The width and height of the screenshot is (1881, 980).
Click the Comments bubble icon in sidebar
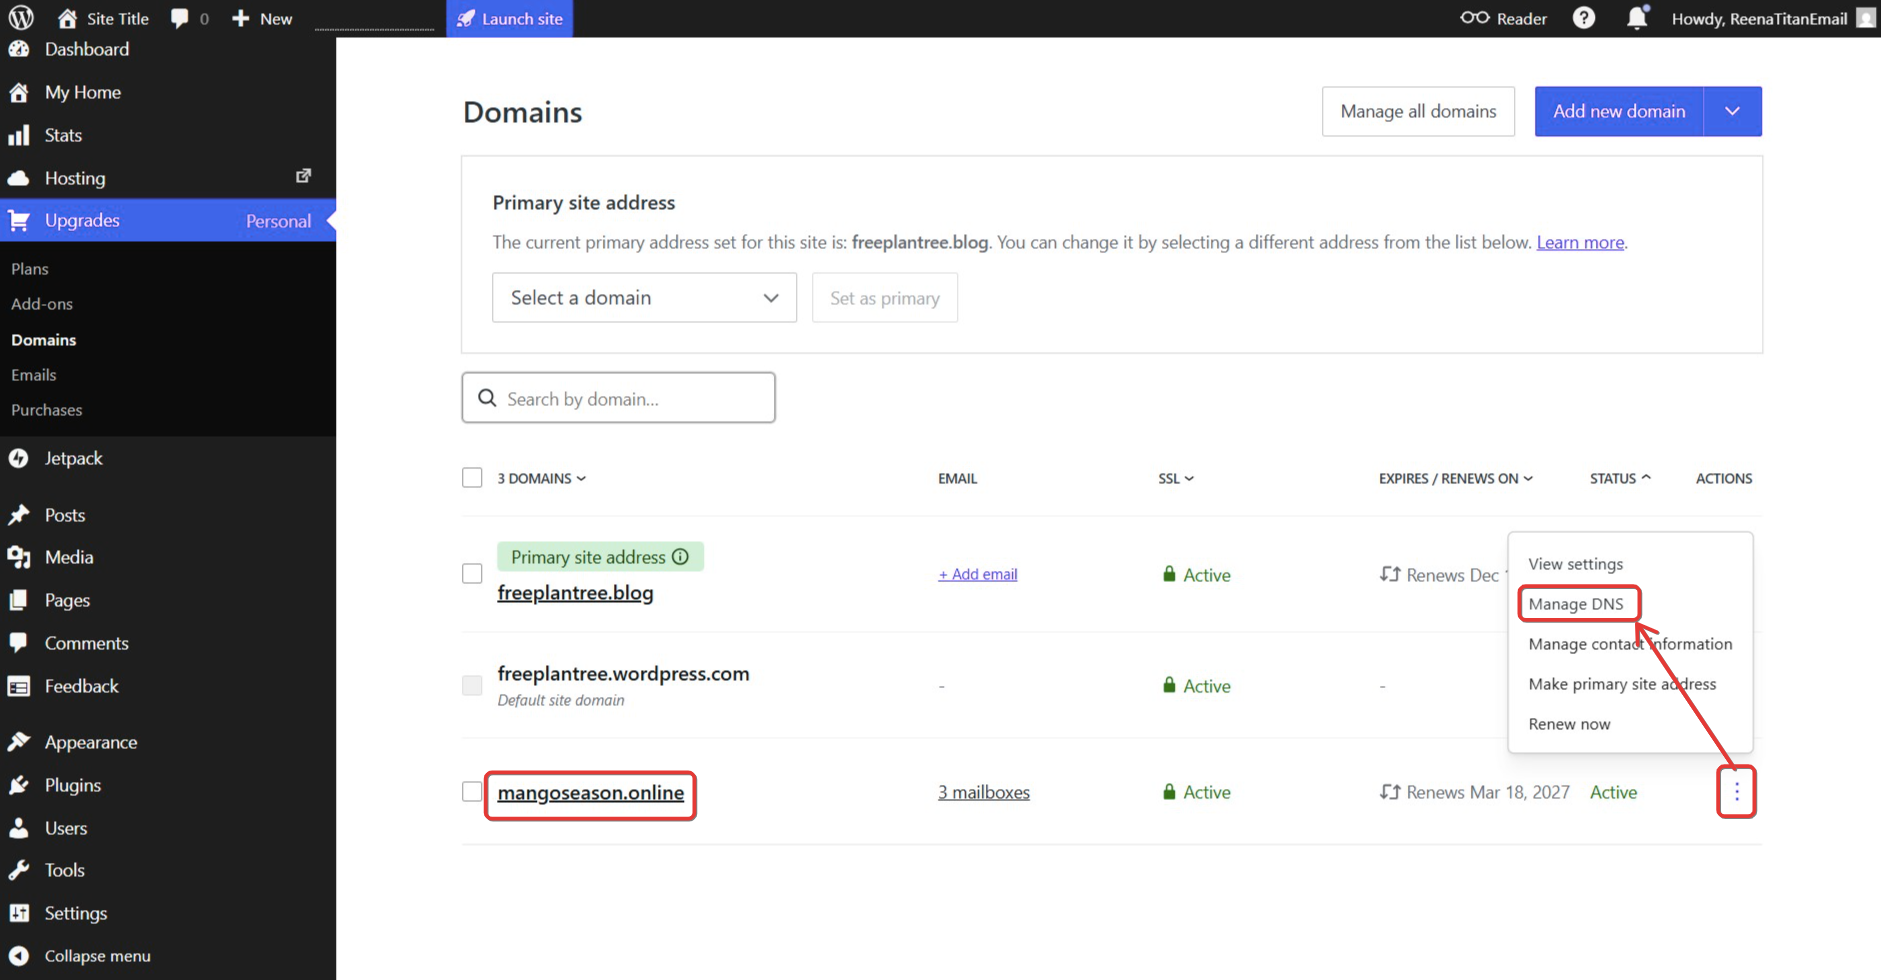[x=19, y=643]
